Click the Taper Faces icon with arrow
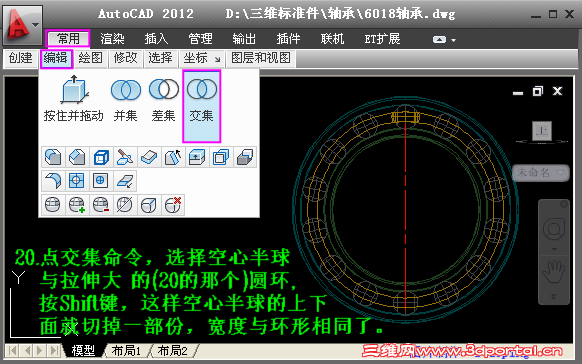The width and height of the screenshot is (582, 364). tap(173, 157)
